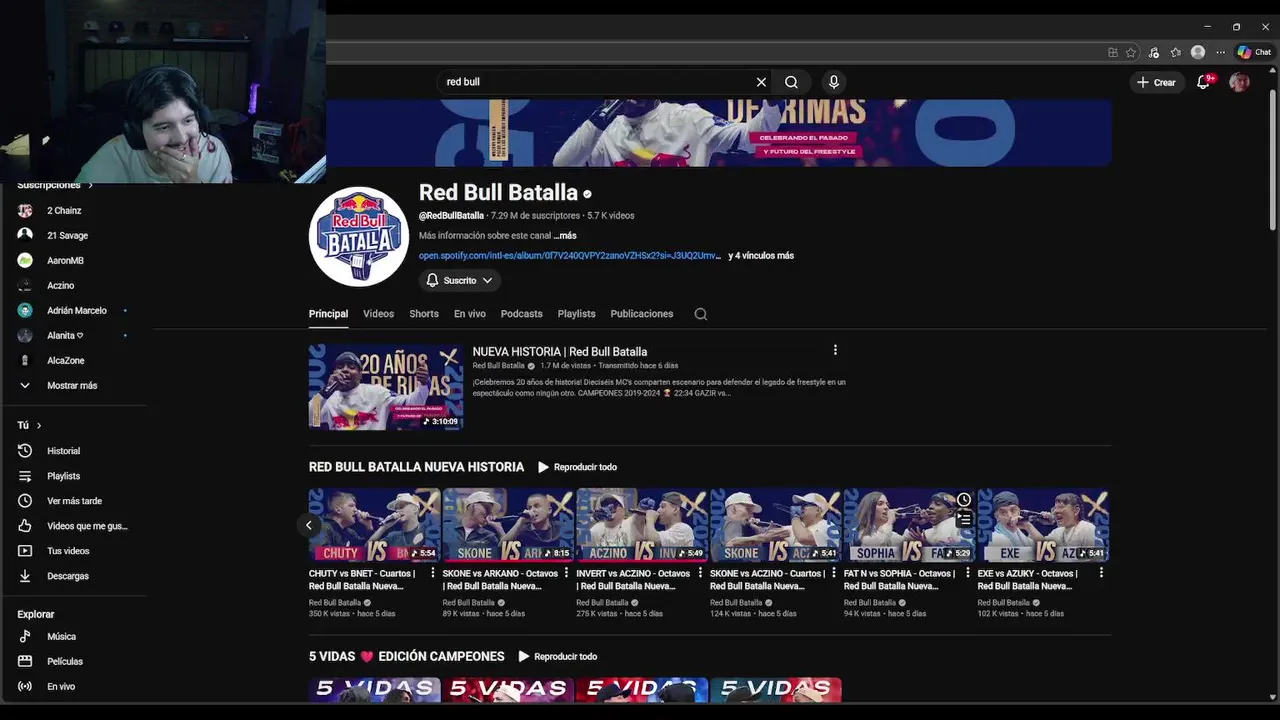Open CHUTY vs BNET video thumbnail
Screen dimensions: 1280x720
click(374, 525)
